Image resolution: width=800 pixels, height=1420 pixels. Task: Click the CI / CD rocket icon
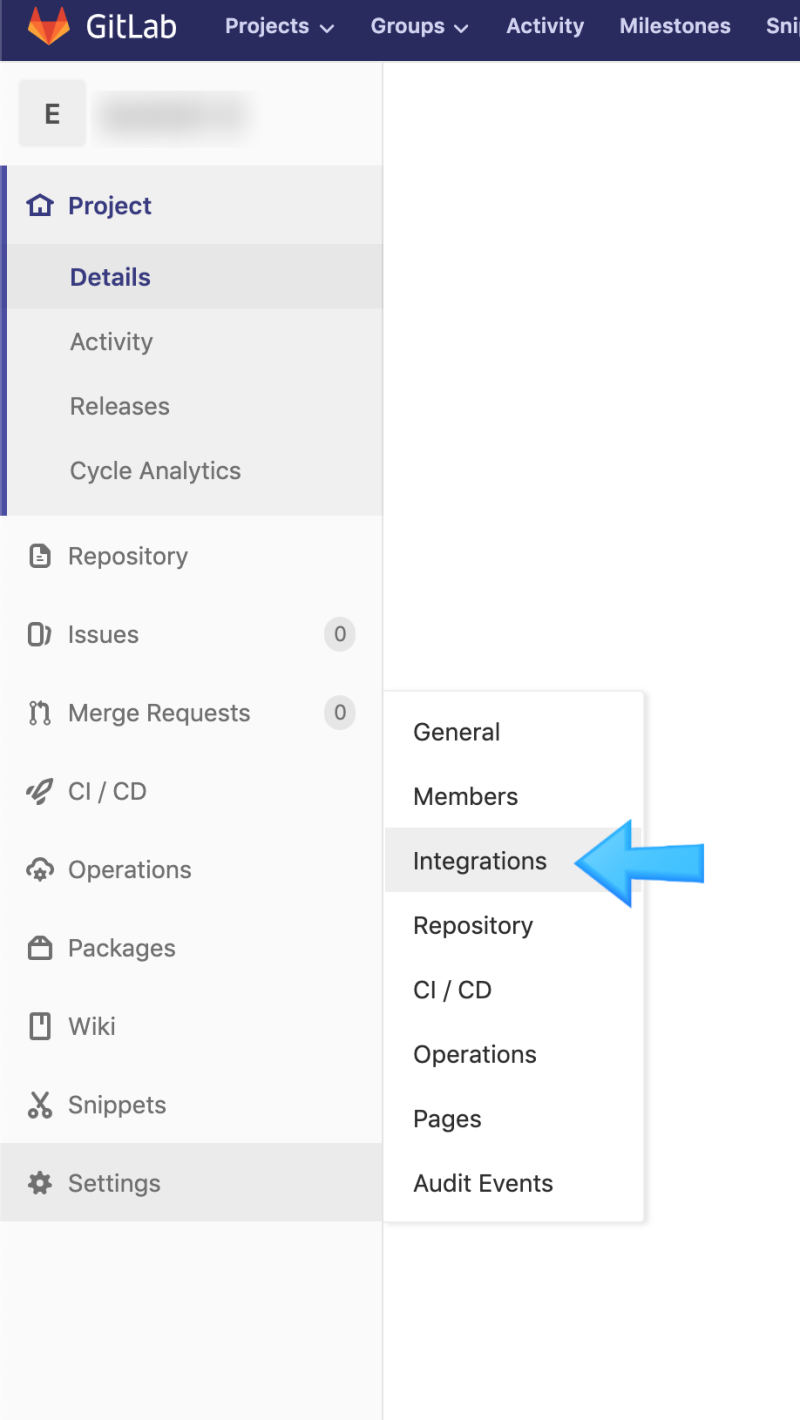[x=40, y=792]
